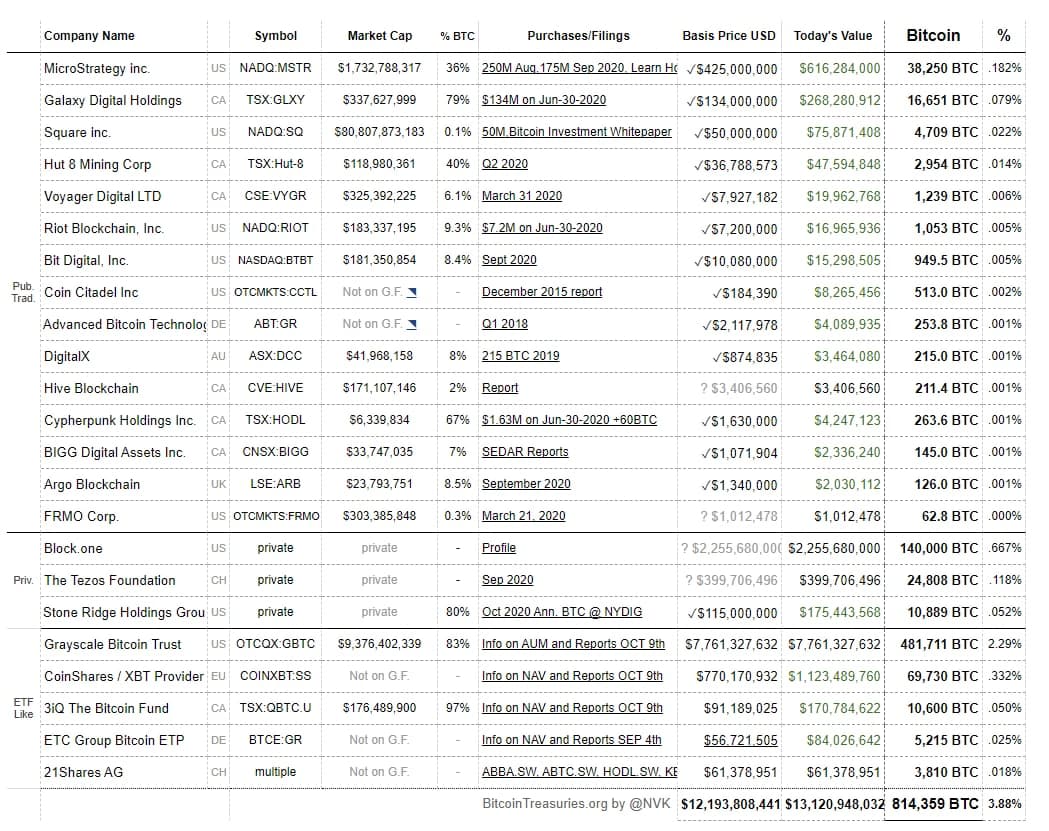Open Advanced Bitcoin Technologies 'Q1 2018' link
Viewport: 1049px width, 831px height.
tap(504, 324)
